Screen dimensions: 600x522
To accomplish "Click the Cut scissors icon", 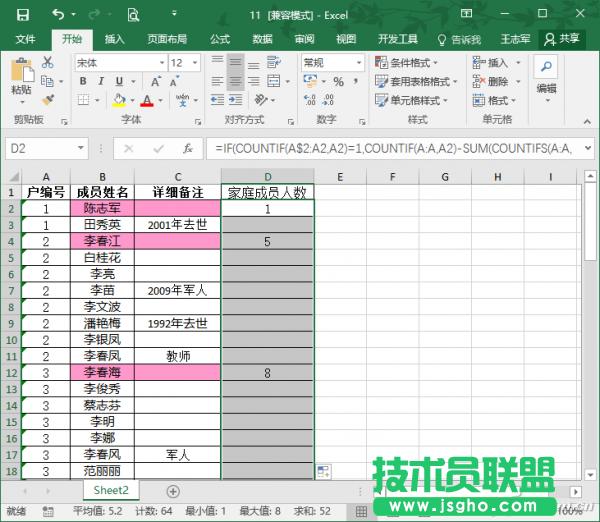I will coord(47,62).
